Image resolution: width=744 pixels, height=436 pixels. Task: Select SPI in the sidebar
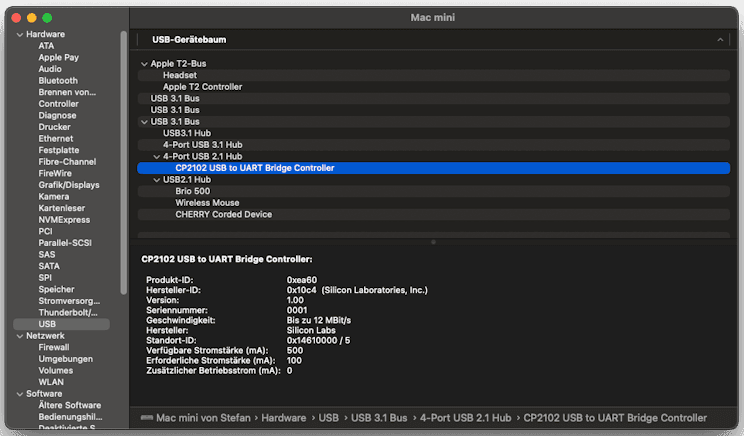pyautogui.click(x=45, y=278)
